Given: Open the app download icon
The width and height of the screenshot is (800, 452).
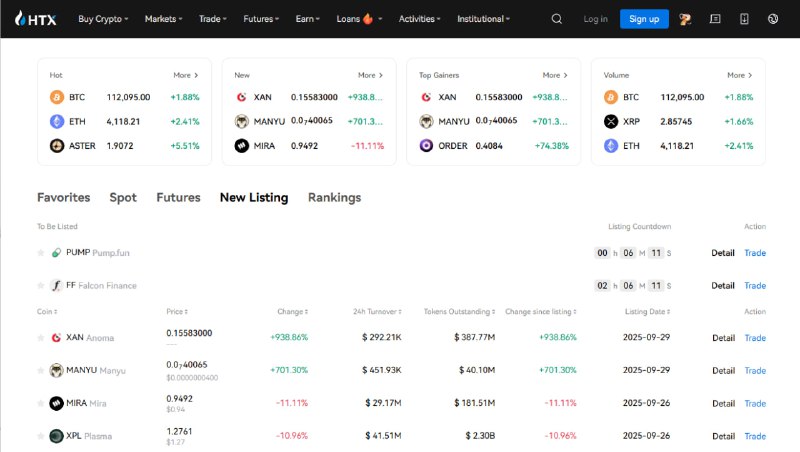Looking at the screenshot, I should click(x=744, y=19).
